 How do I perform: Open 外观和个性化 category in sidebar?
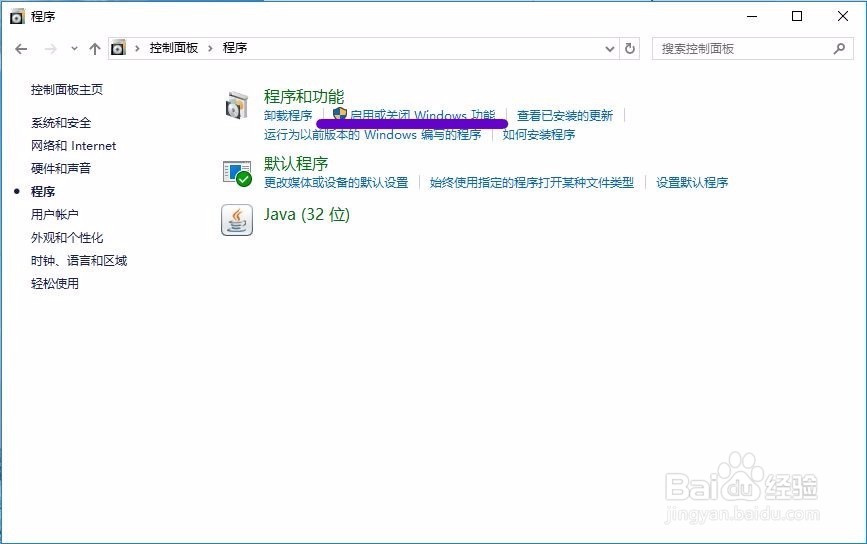[67, 238]
